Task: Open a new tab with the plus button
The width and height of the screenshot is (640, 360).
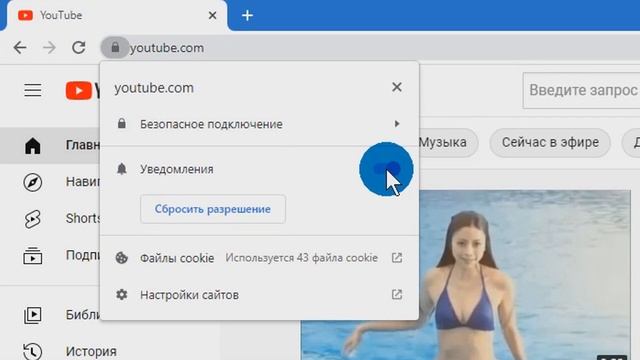Action: [247, 16]
